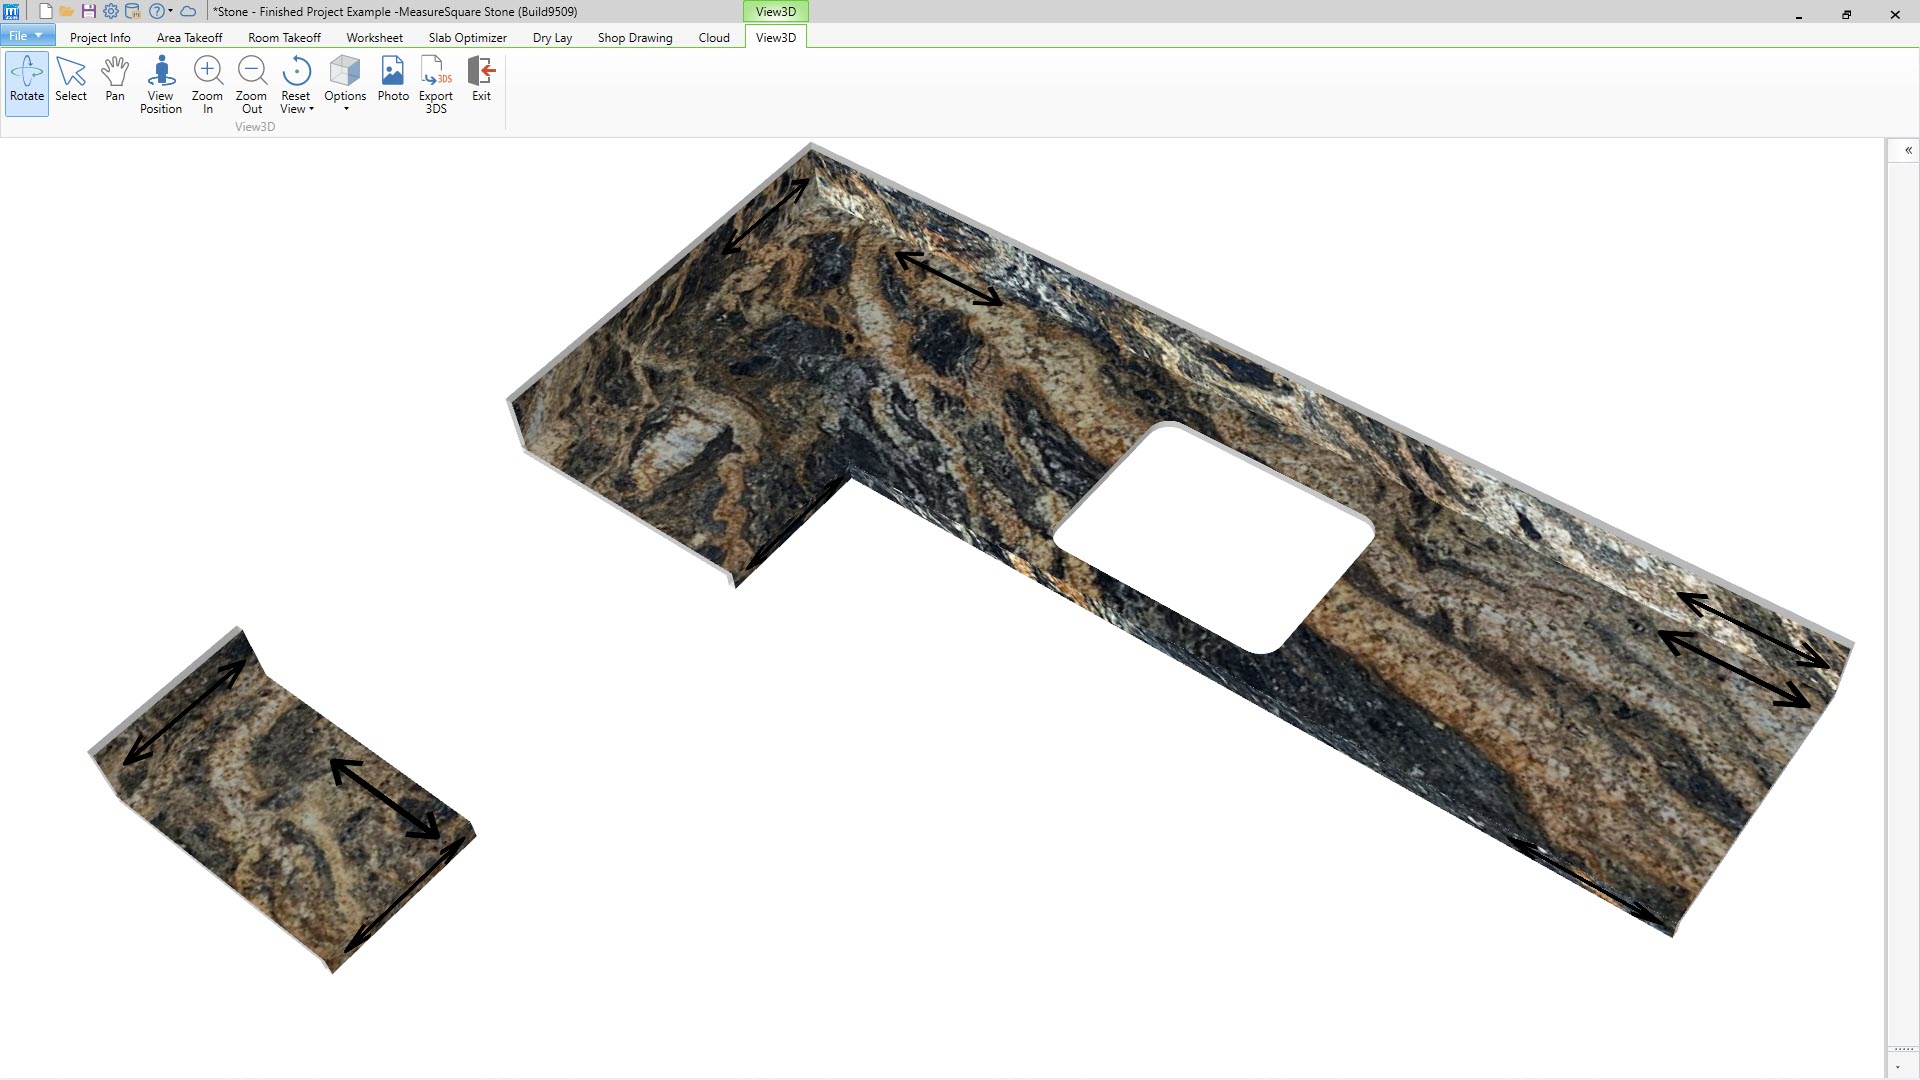Open View Position tool

point(161,85)
